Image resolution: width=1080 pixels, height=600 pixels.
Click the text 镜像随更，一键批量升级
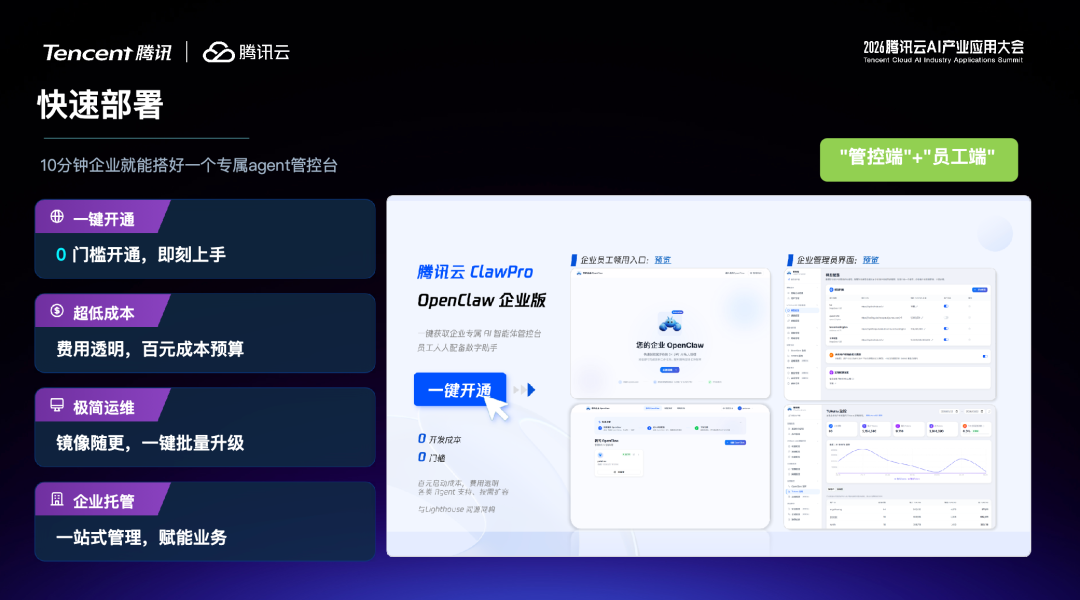150,443
